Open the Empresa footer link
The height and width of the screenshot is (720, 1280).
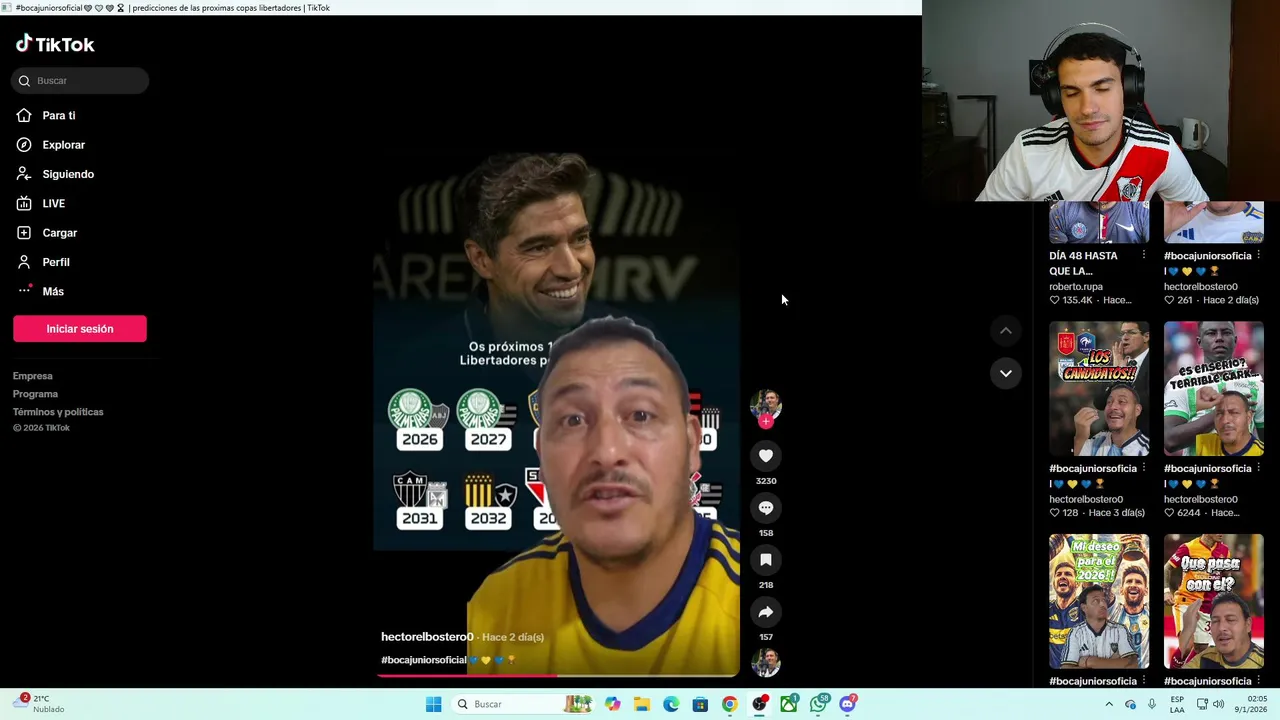pos(33,376)
